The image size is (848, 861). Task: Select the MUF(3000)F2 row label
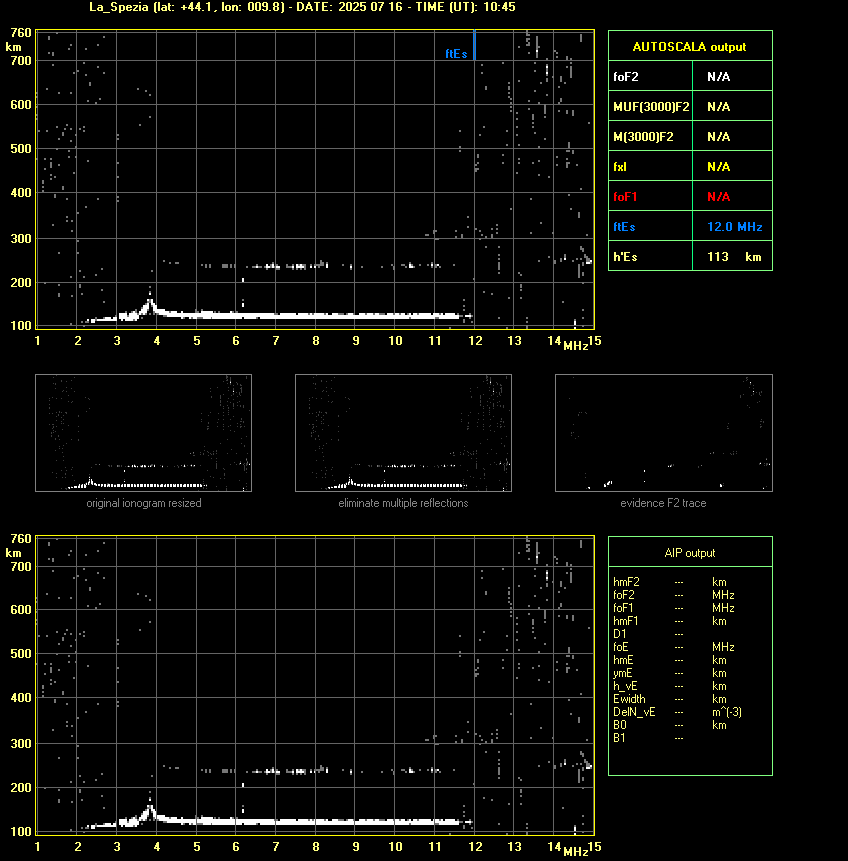coord(651,107)
